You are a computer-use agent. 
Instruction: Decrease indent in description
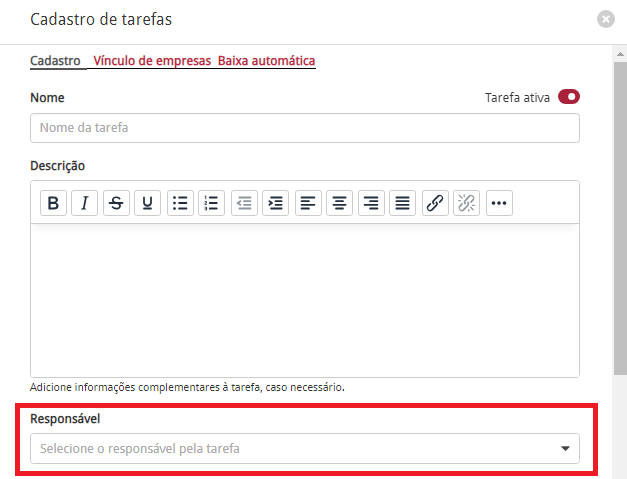[244, 203]
